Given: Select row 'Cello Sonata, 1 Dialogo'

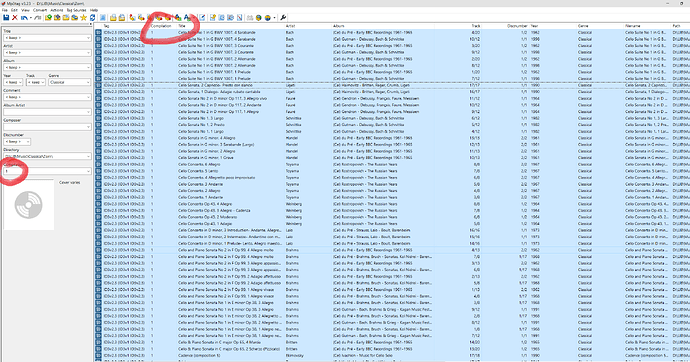Looking at the screenshot, I should 392,91.
